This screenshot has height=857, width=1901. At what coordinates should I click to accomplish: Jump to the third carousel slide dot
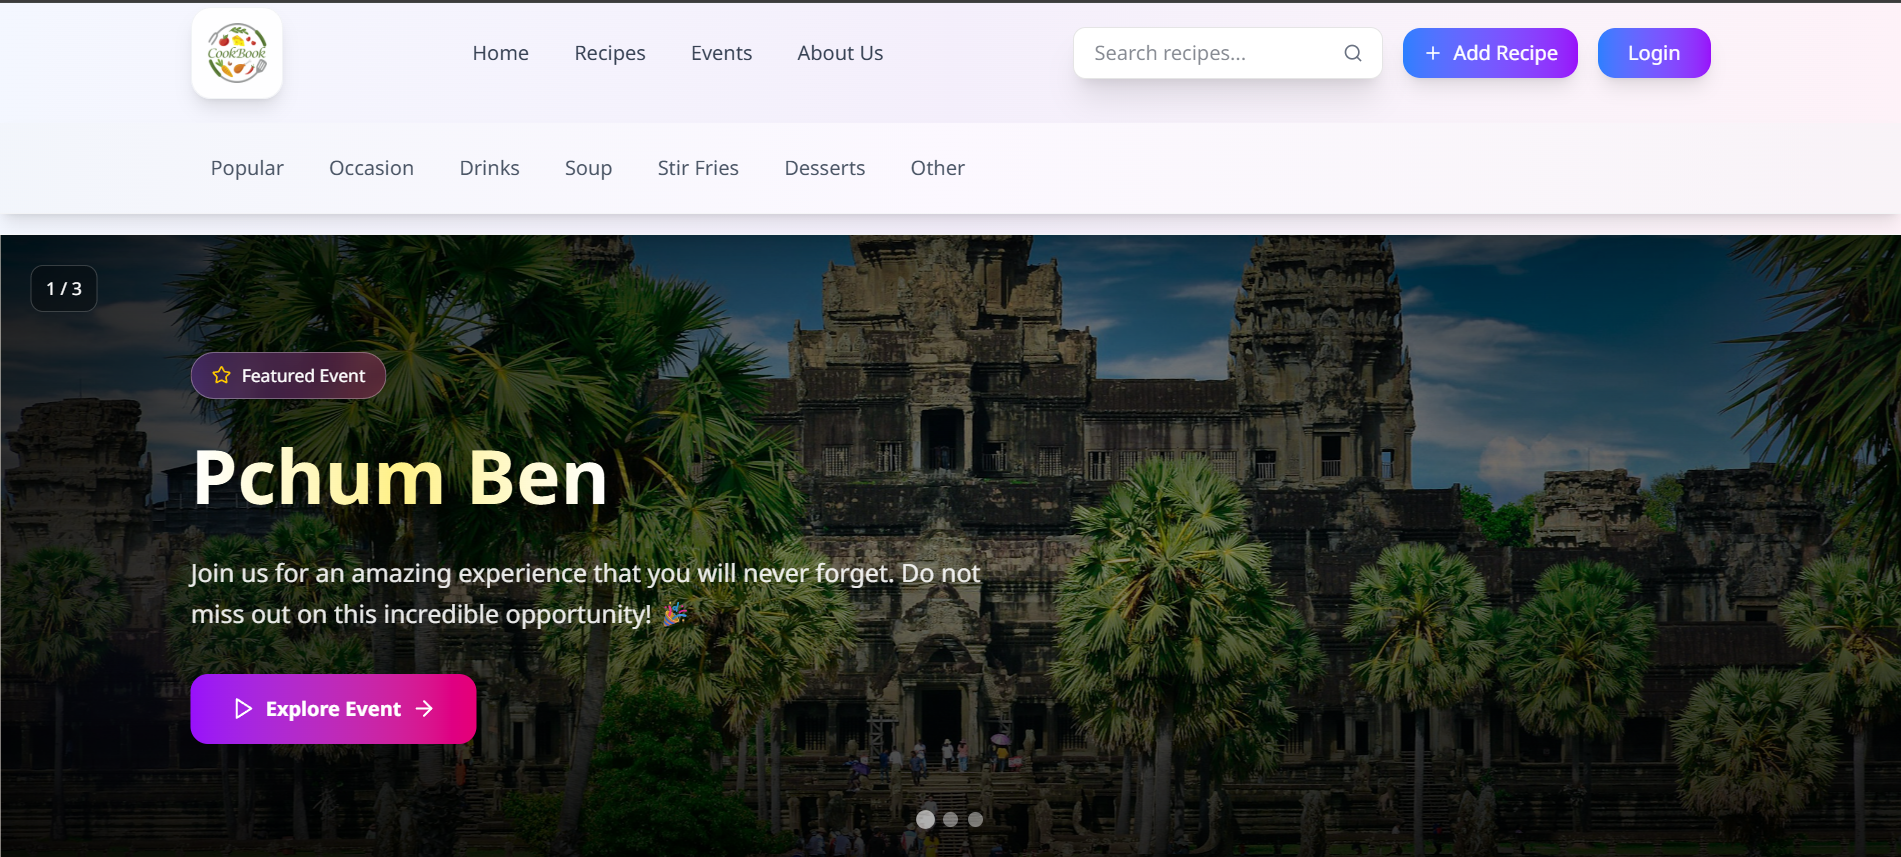pyautogui.click(x=976, y=819)
